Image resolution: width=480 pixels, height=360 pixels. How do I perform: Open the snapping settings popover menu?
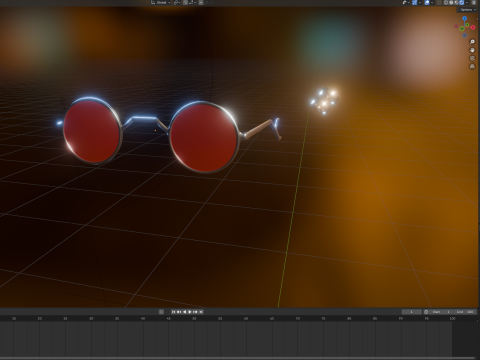coord(192,2)
